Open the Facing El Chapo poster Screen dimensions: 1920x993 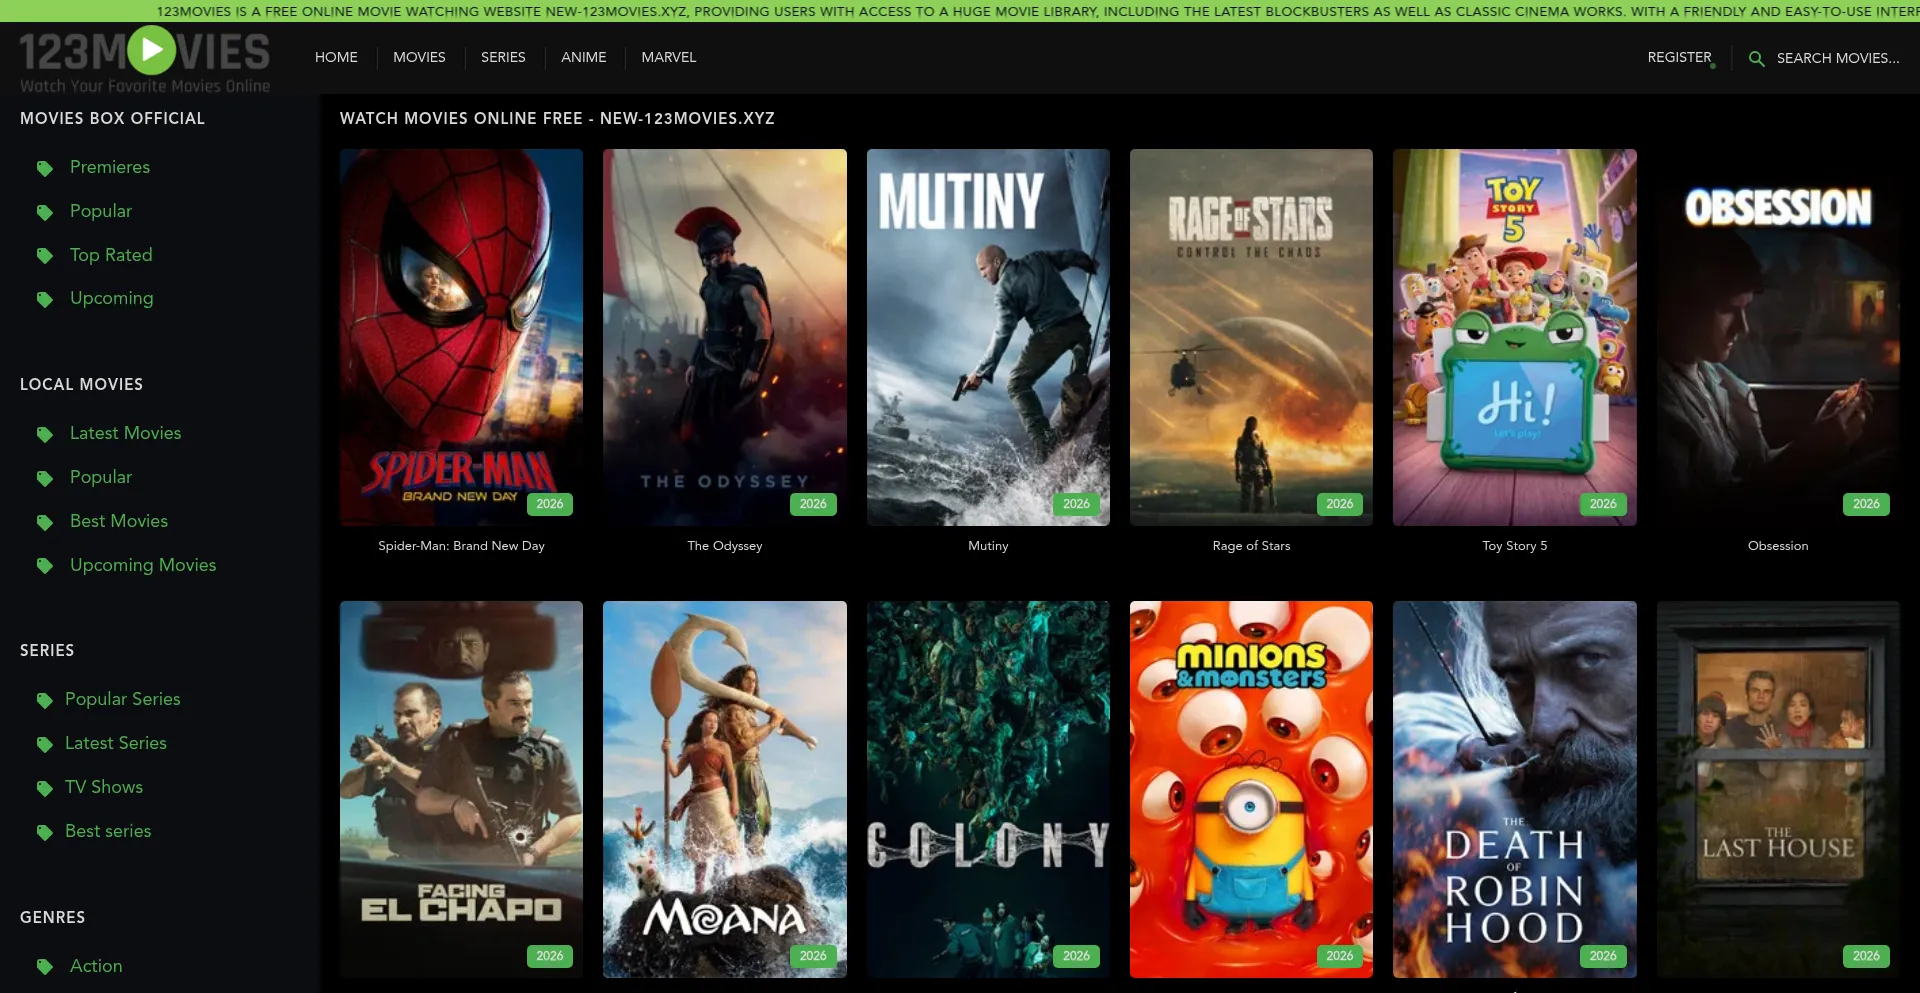click(461, 789)
